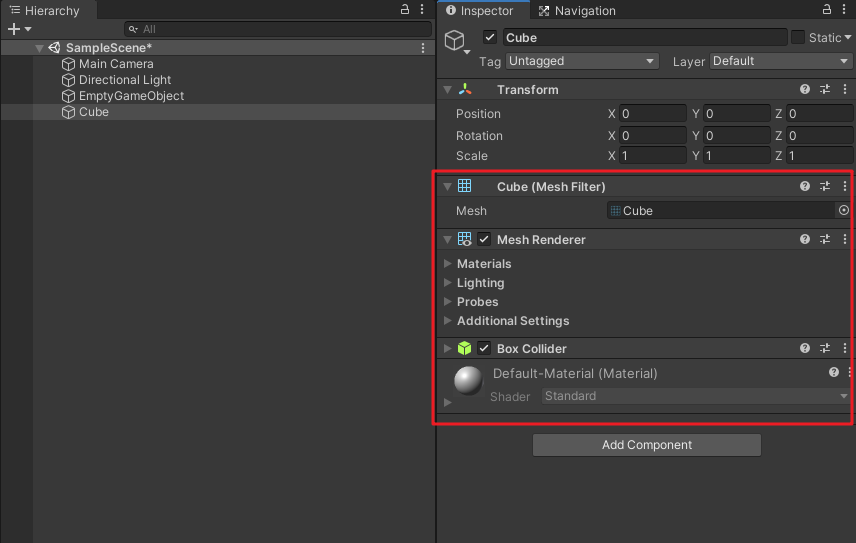Open the Layer dropdown showing Default

pos(781,61)
